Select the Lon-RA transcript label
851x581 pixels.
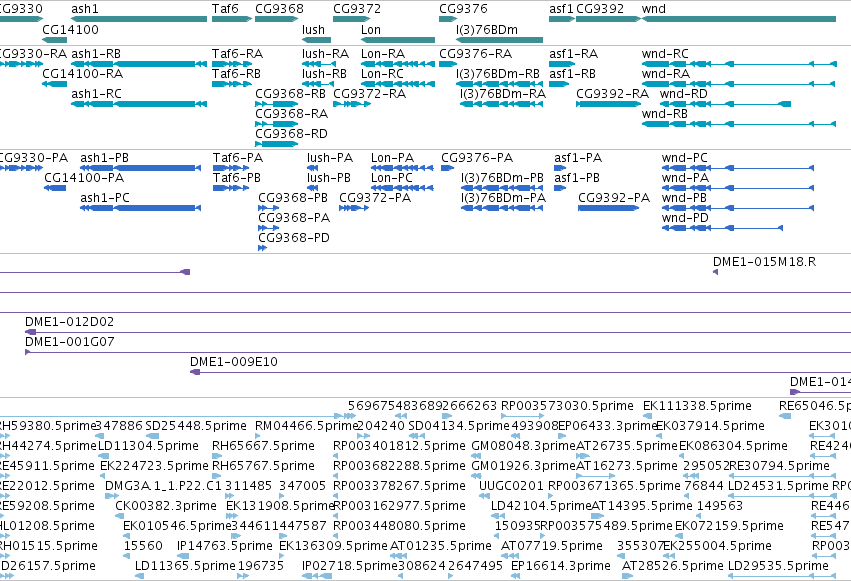coord(383,54)
